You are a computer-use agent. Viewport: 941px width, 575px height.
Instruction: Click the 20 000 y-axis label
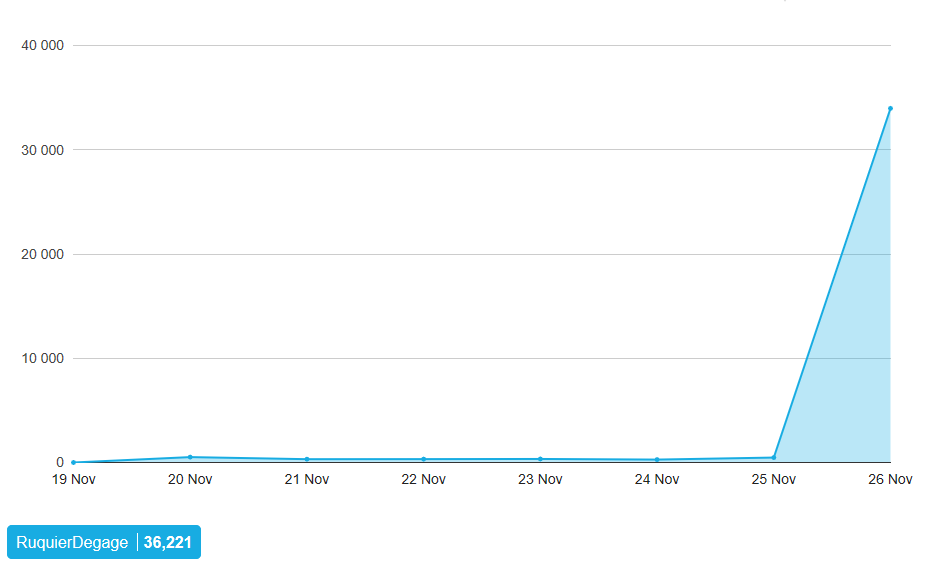(x=43, y=254)
